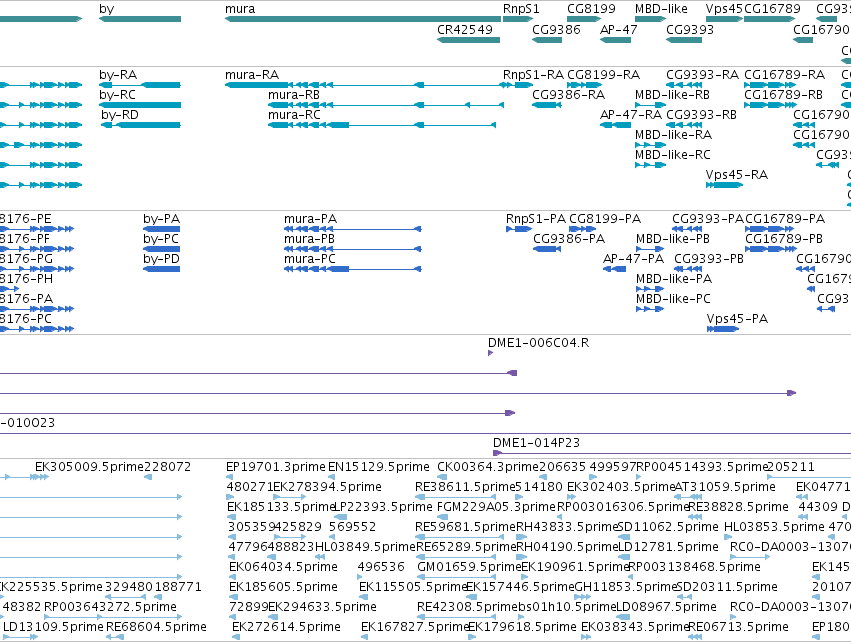Select the CG8199 gene label
Screen dimensions: 851x642
pos(591,9)
